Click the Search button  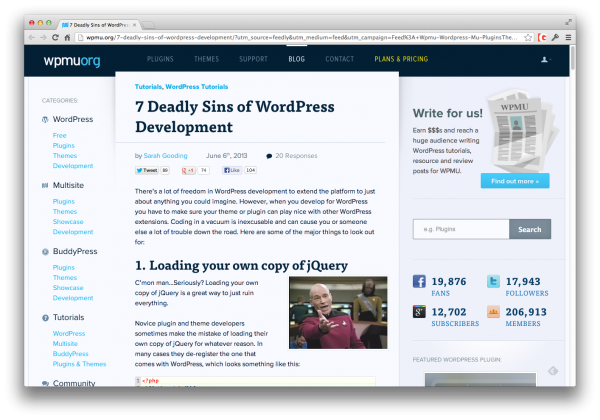click(x=530, y=229)
